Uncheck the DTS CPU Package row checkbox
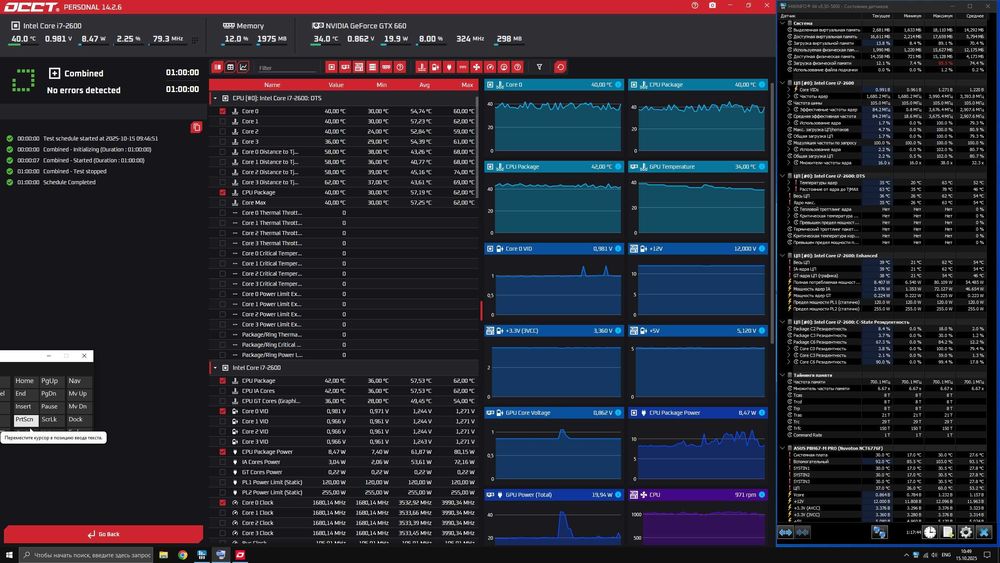Image resolution: width=1000 pixels, height=563 pixels. click(223, 192)
